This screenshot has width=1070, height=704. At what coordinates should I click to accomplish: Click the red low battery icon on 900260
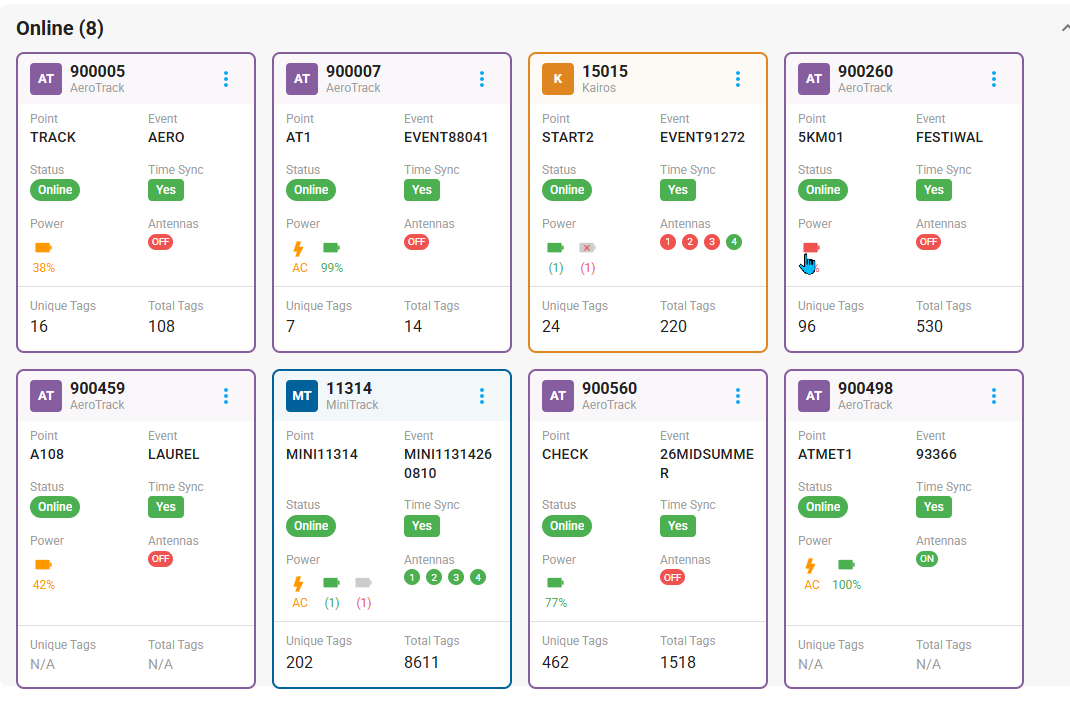click(811, 248)
